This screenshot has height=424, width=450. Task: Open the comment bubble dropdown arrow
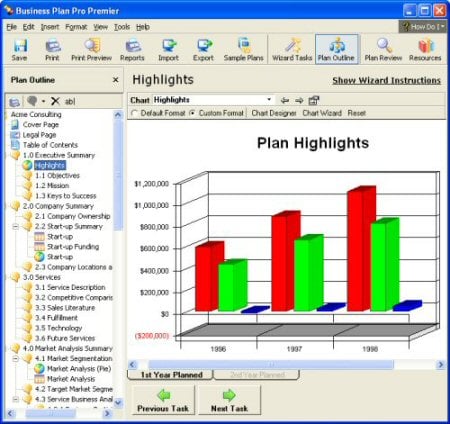pos(43,101)
